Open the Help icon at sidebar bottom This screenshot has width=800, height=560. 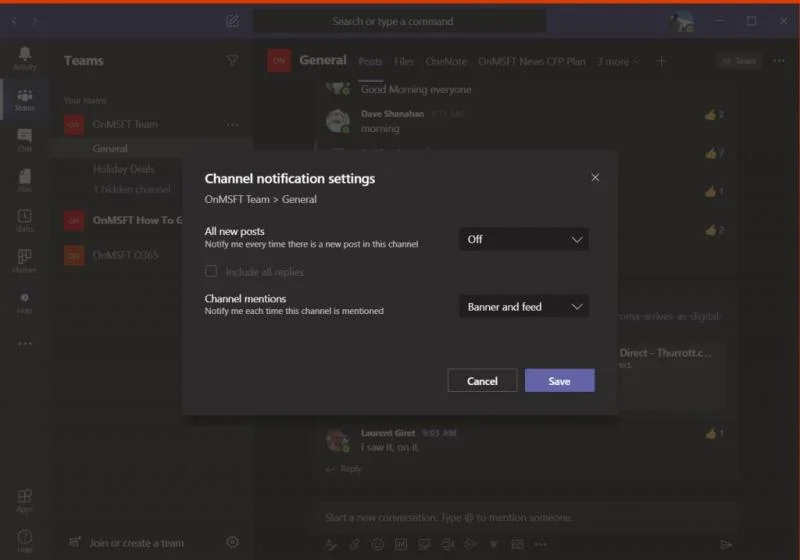(24, 541)
